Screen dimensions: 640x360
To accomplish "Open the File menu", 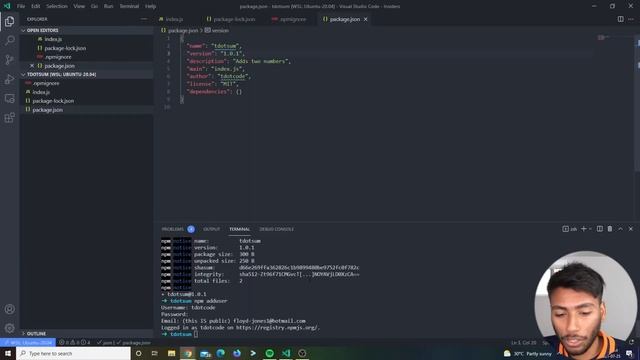I will pyautogui.click(x=21, y=6).
